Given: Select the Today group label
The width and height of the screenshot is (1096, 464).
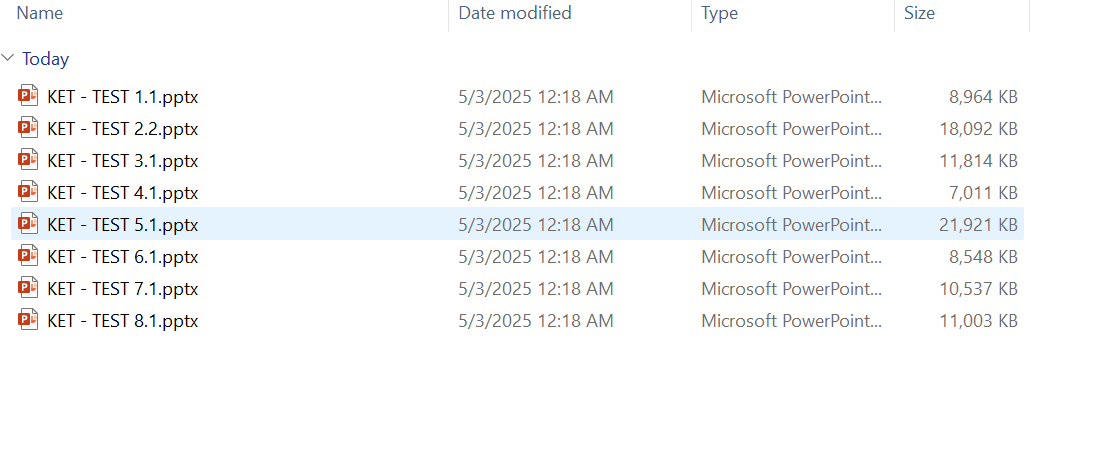Looking at the screenshot, I should pos(46,59).
